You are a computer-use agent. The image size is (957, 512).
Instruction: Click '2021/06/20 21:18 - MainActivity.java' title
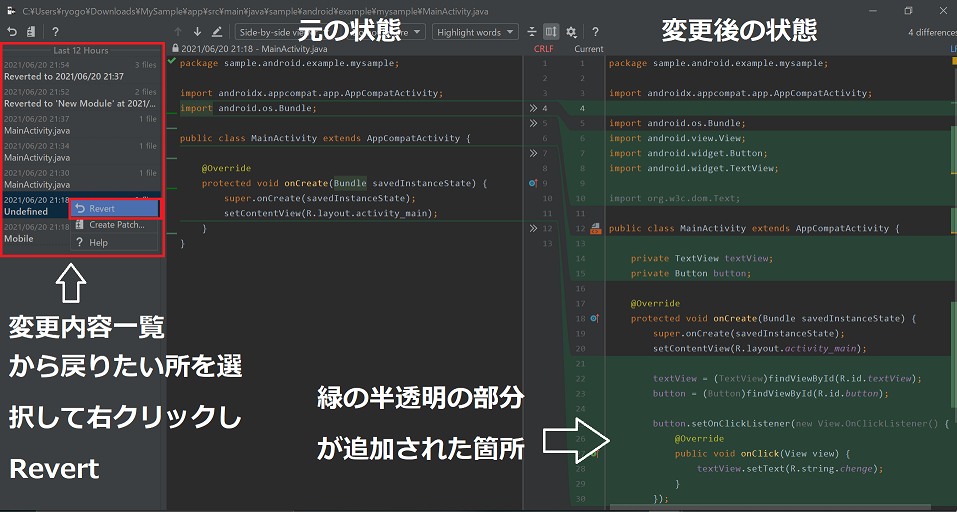[x=255, y=49]
